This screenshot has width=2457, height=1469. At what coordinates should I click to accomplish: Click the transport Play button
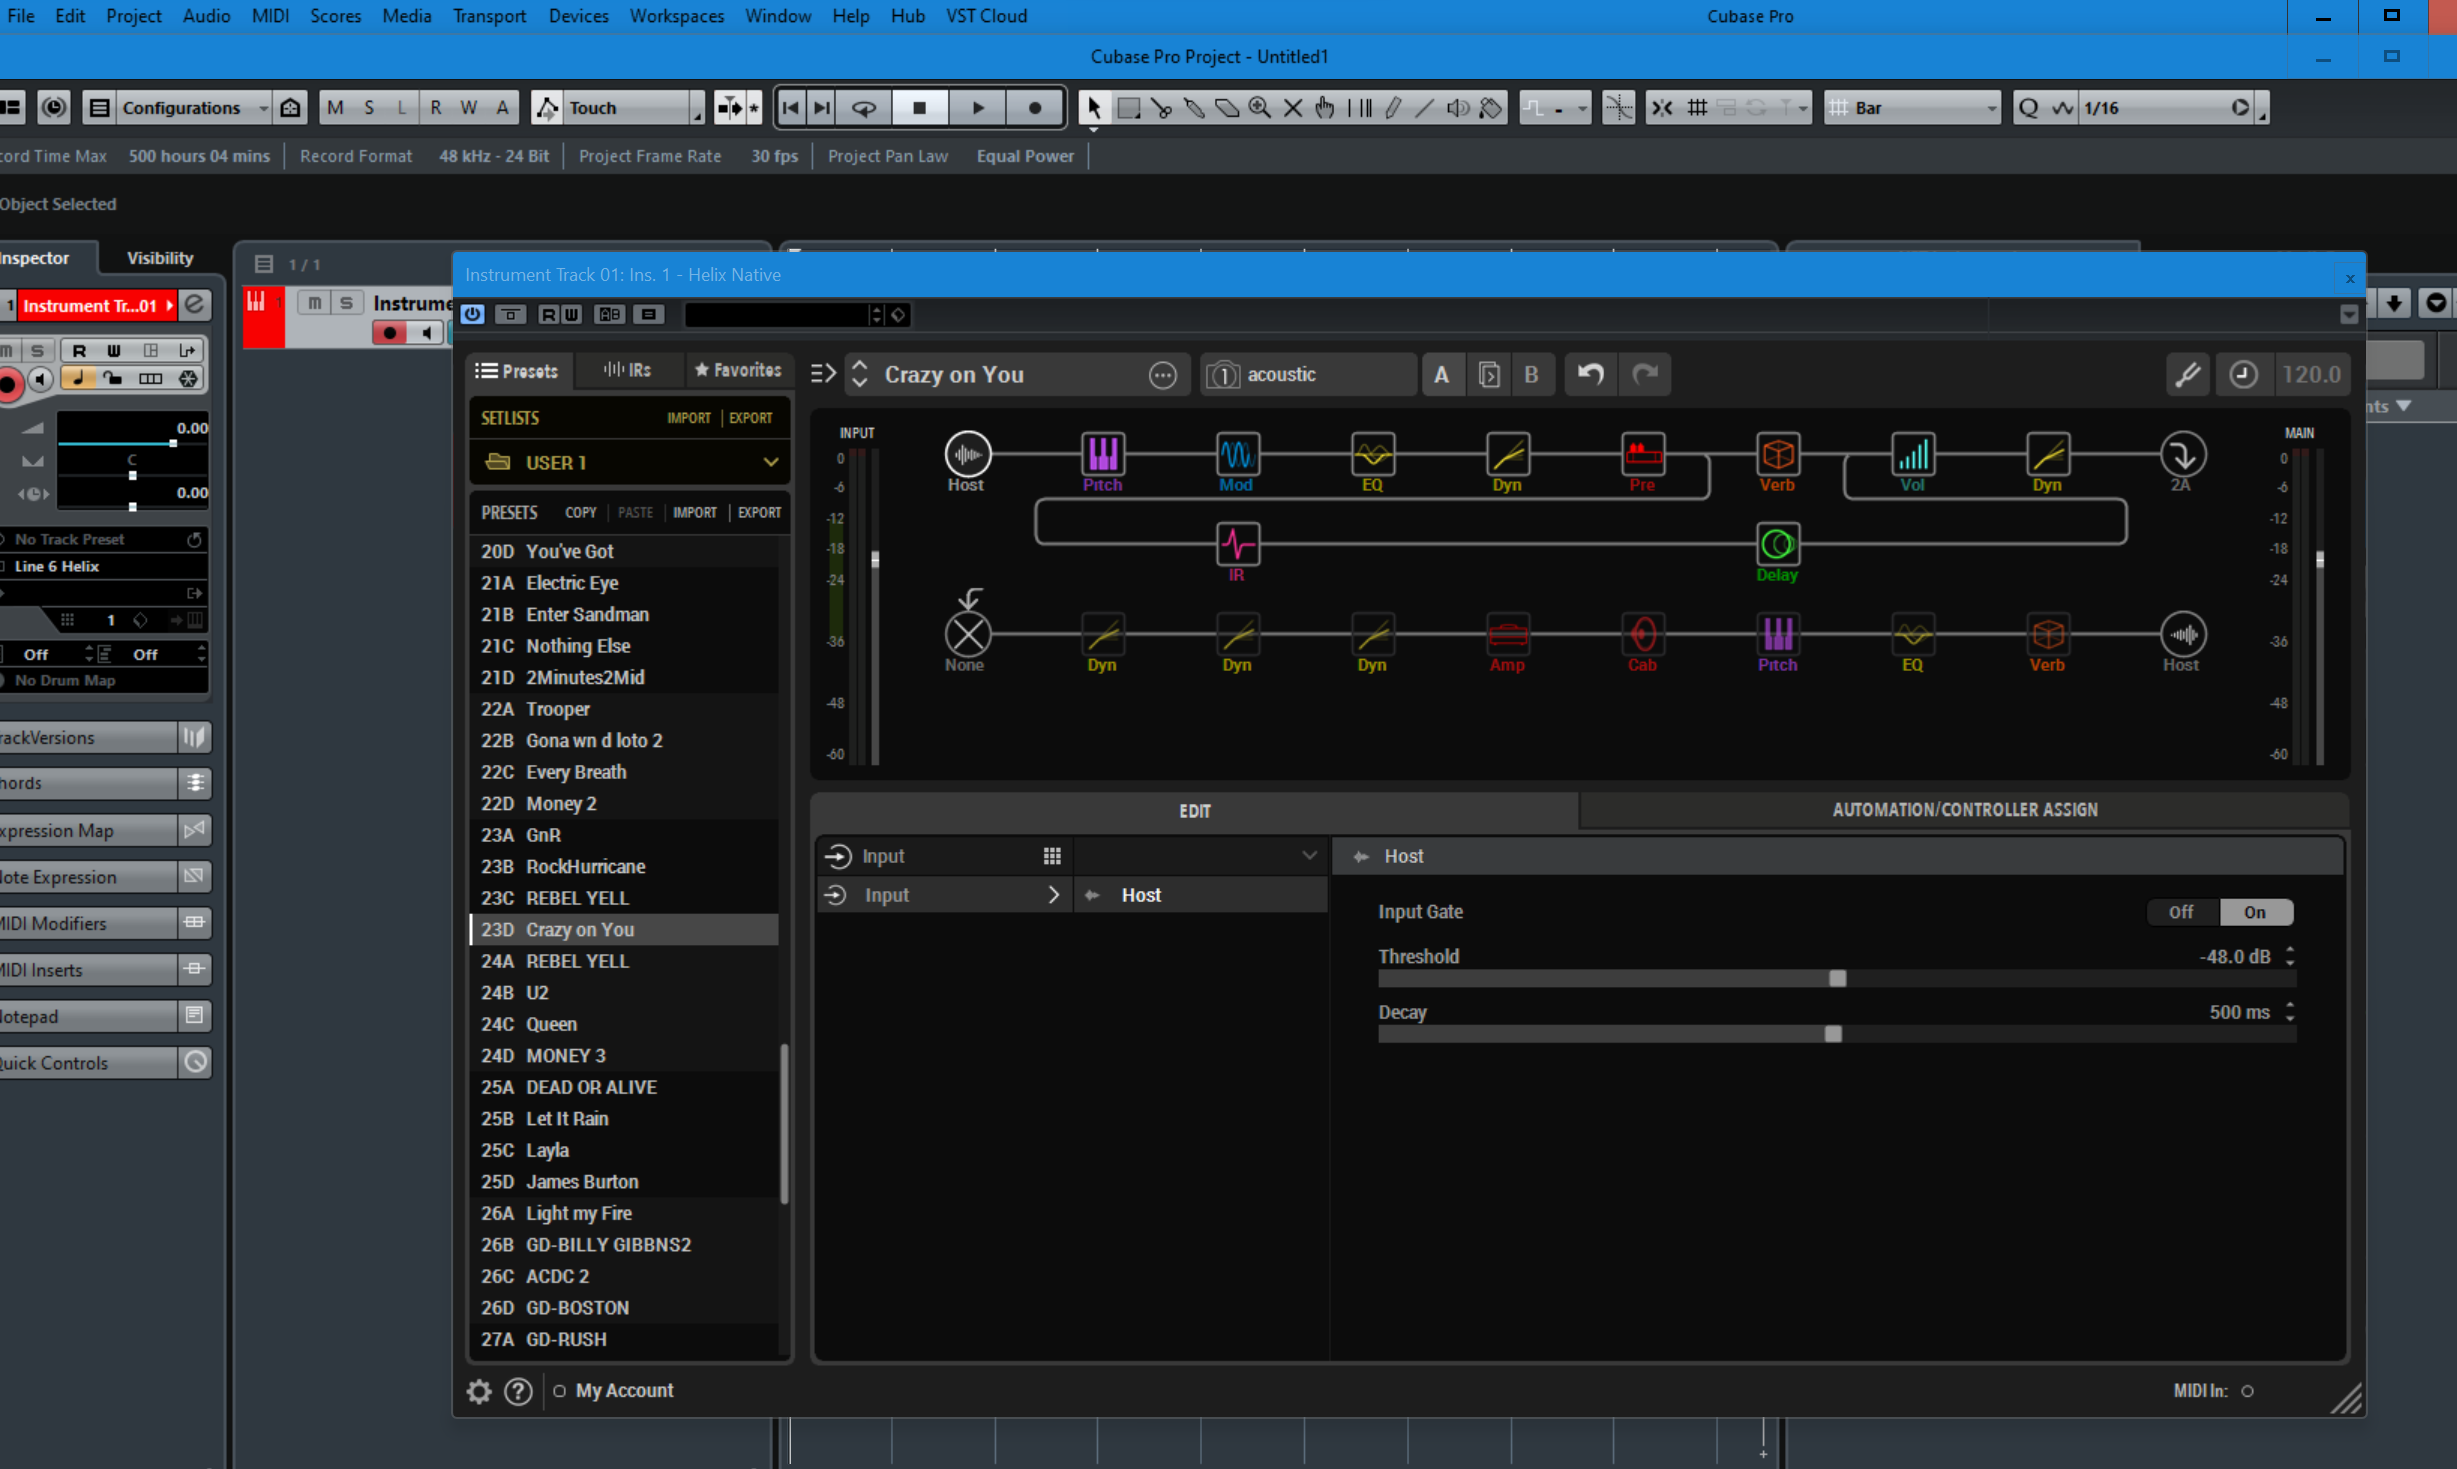coord(977,108)
